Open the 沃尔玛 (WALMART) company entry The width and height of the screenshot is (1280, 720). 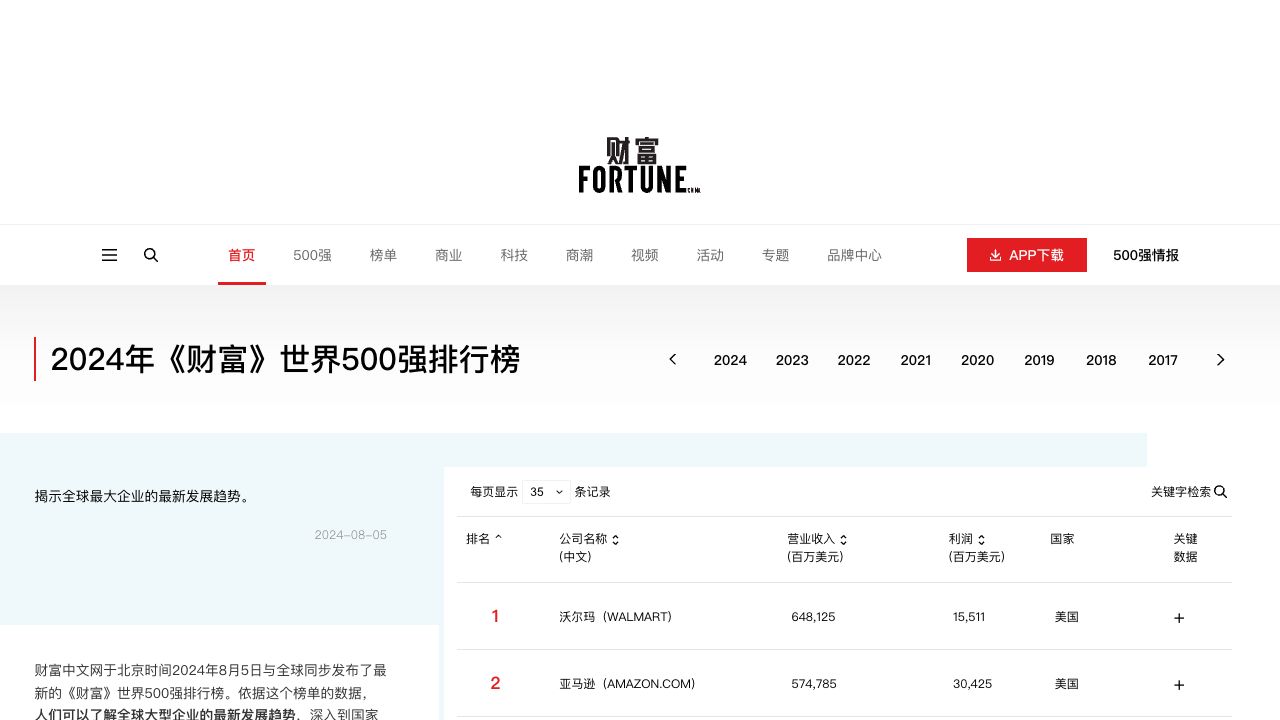pos(615,617)
